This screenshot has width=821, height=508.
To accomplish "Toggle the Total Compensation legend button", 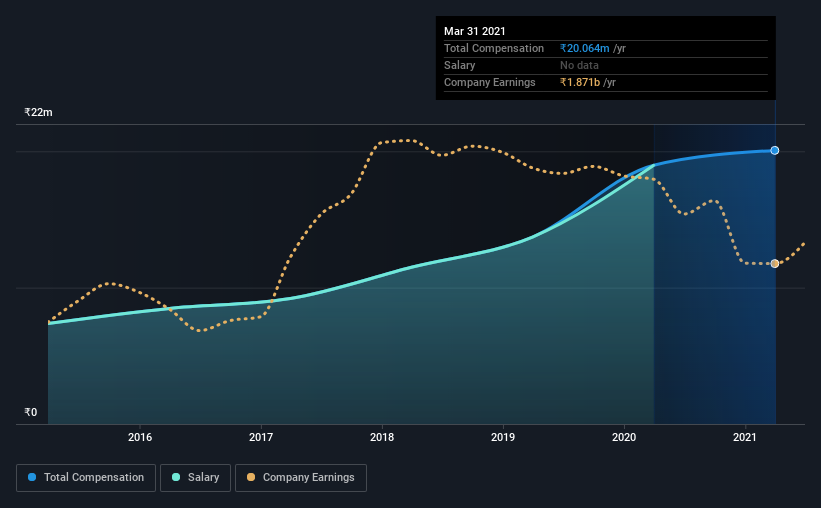I will (x=86, y=478).
